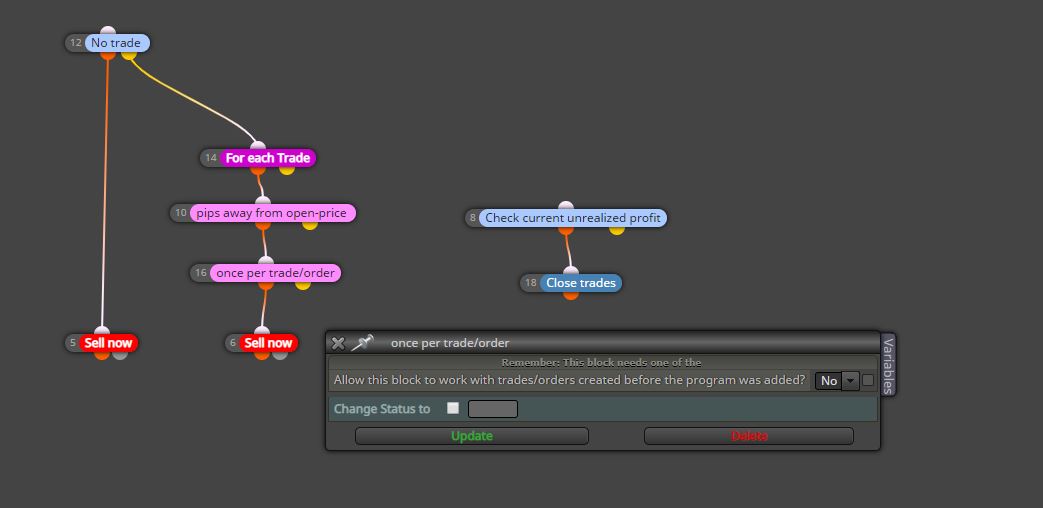Close the once per trade/order panel

tap(338, 343)
